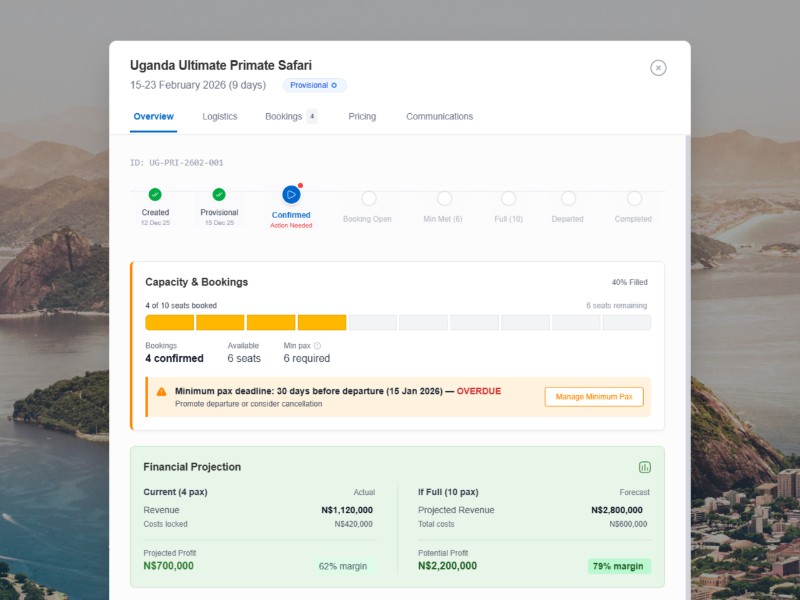Viewport: 800px width, 600px height.
Task: Open the Communications tab
Action: pyautogui.click(x=439, y=116)
